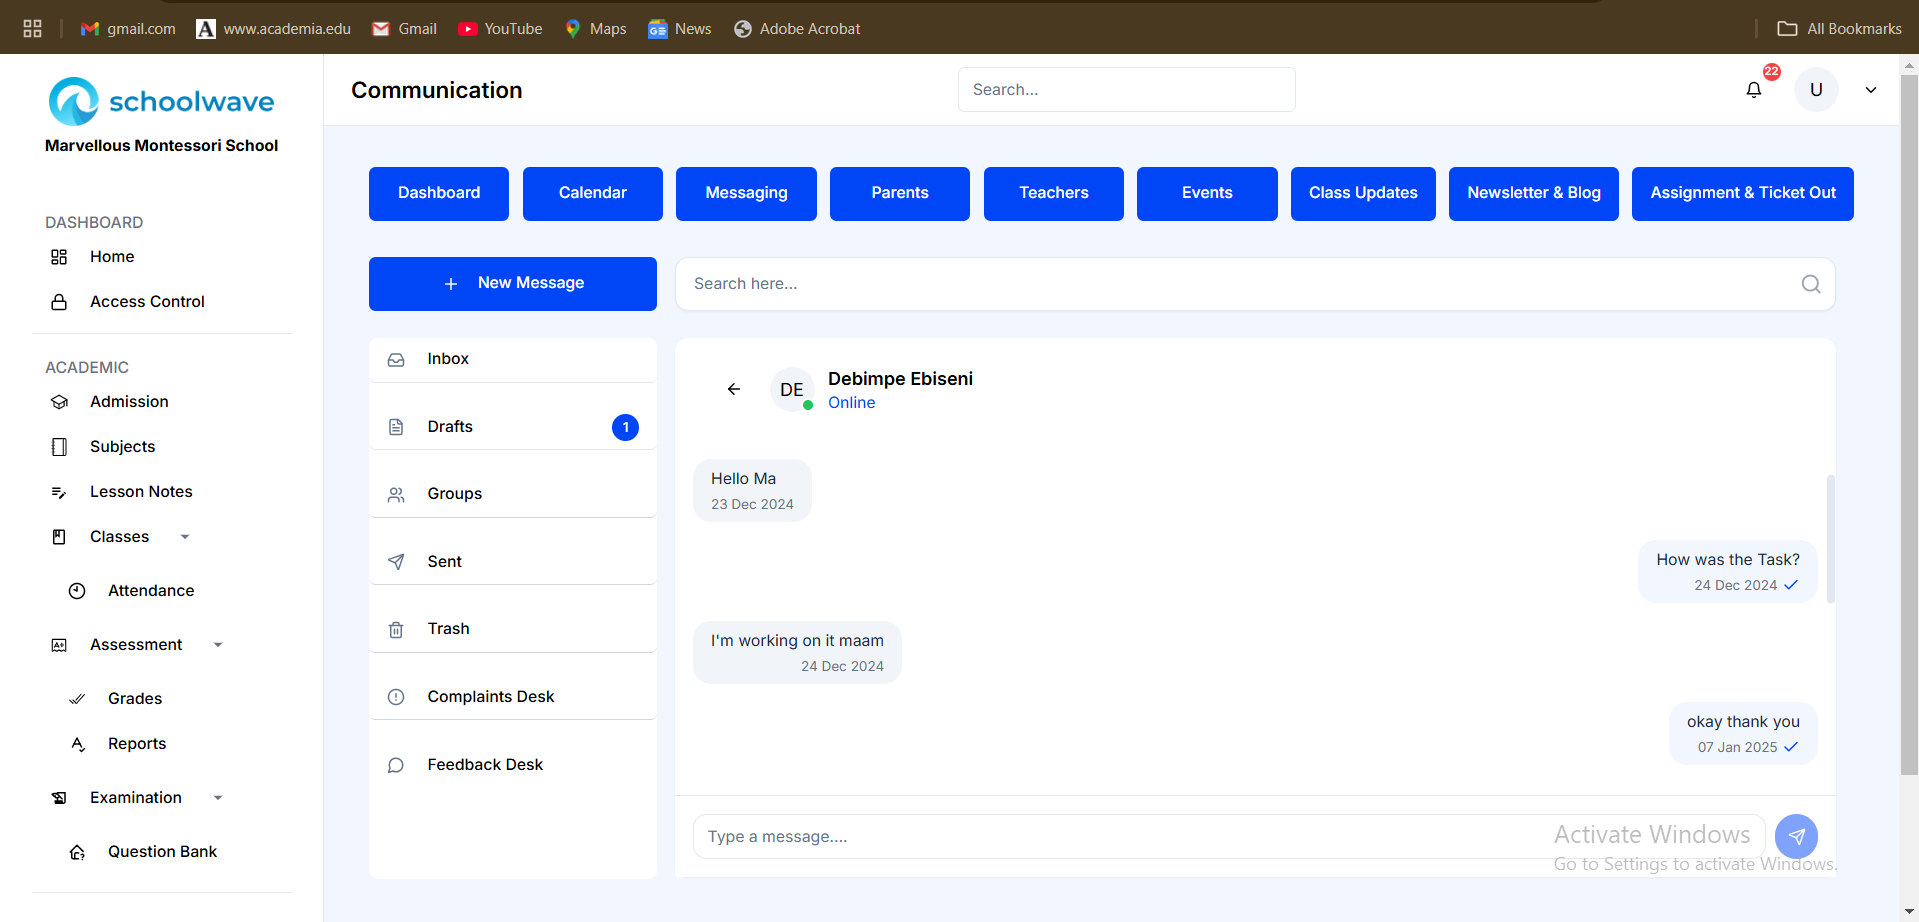Image resolution: width=1919 pixels, height=922 pixels.
Task: Go to Home in the sidebar
Action: pyautogui.click(x=112, y=257)
